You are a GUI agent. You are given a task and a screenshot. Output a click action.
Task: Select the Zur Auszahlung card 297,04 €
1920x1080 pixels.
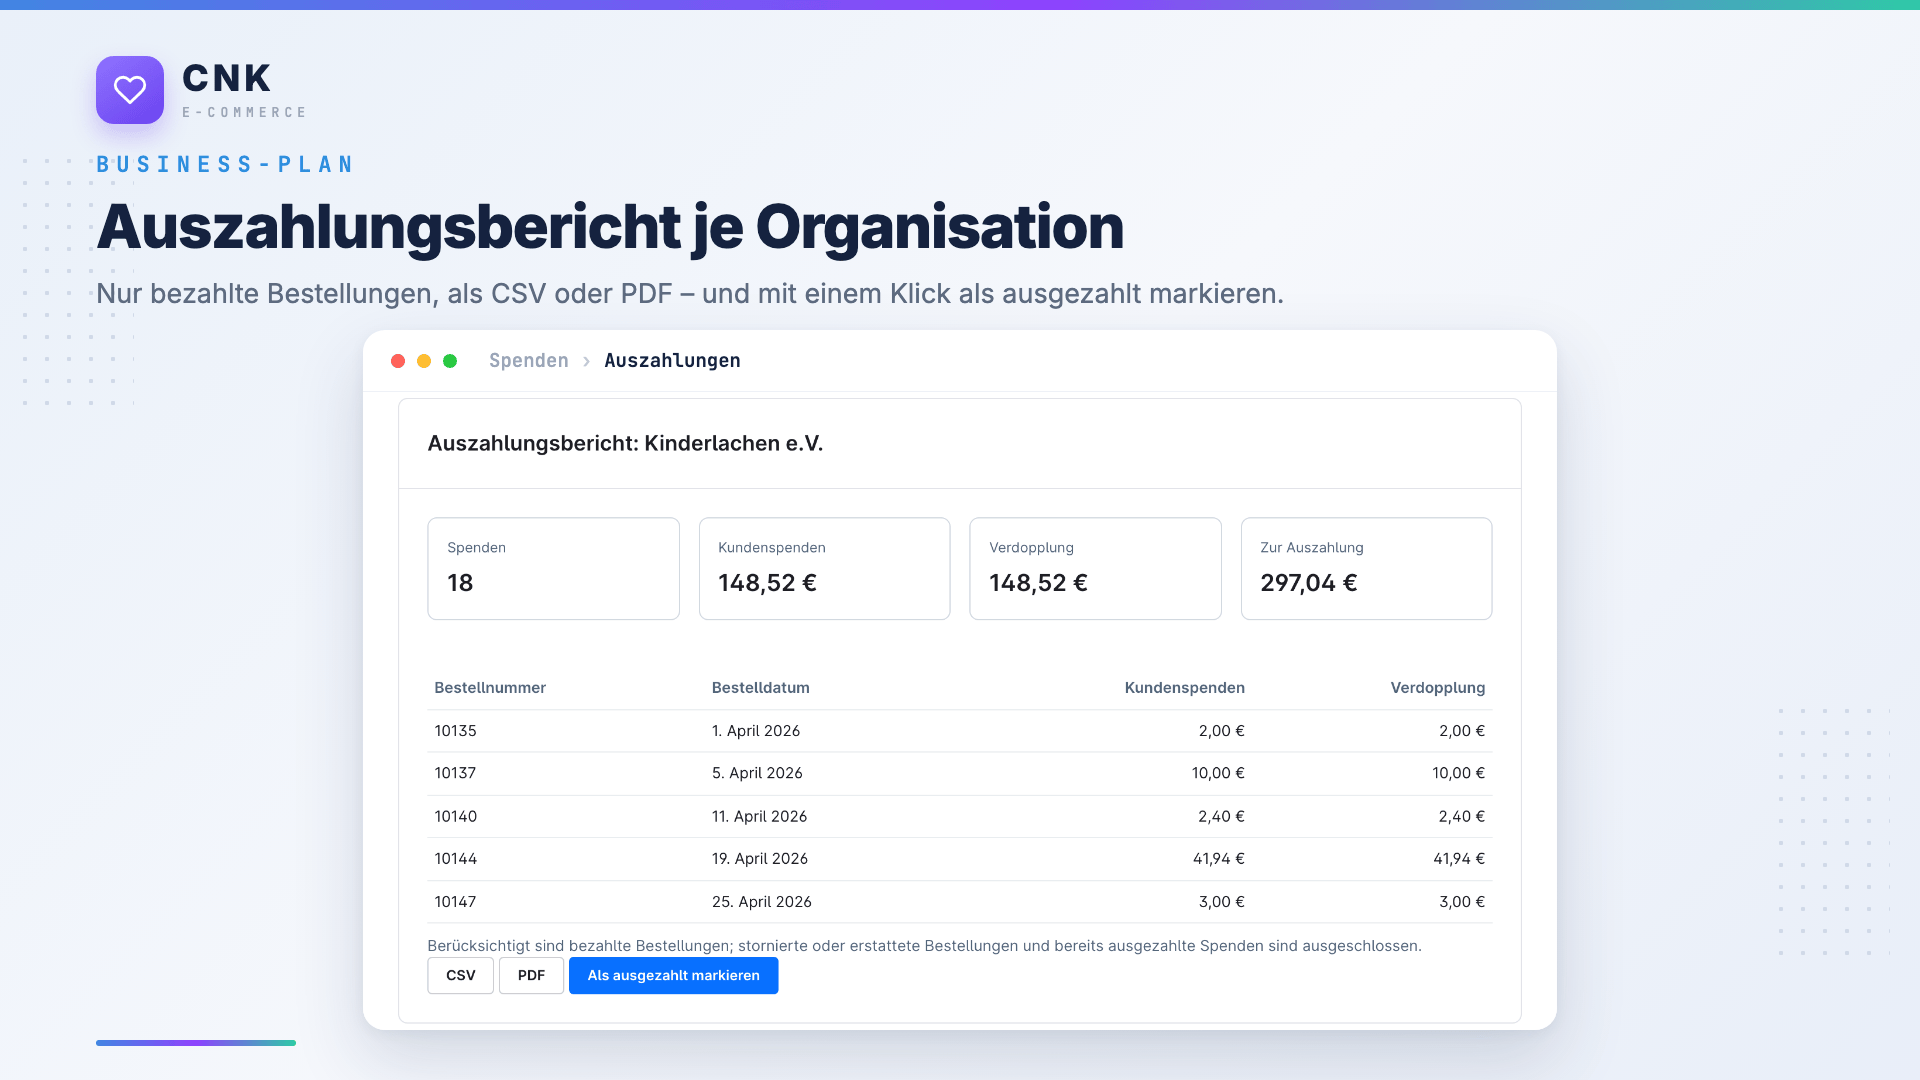[1366, 568]
